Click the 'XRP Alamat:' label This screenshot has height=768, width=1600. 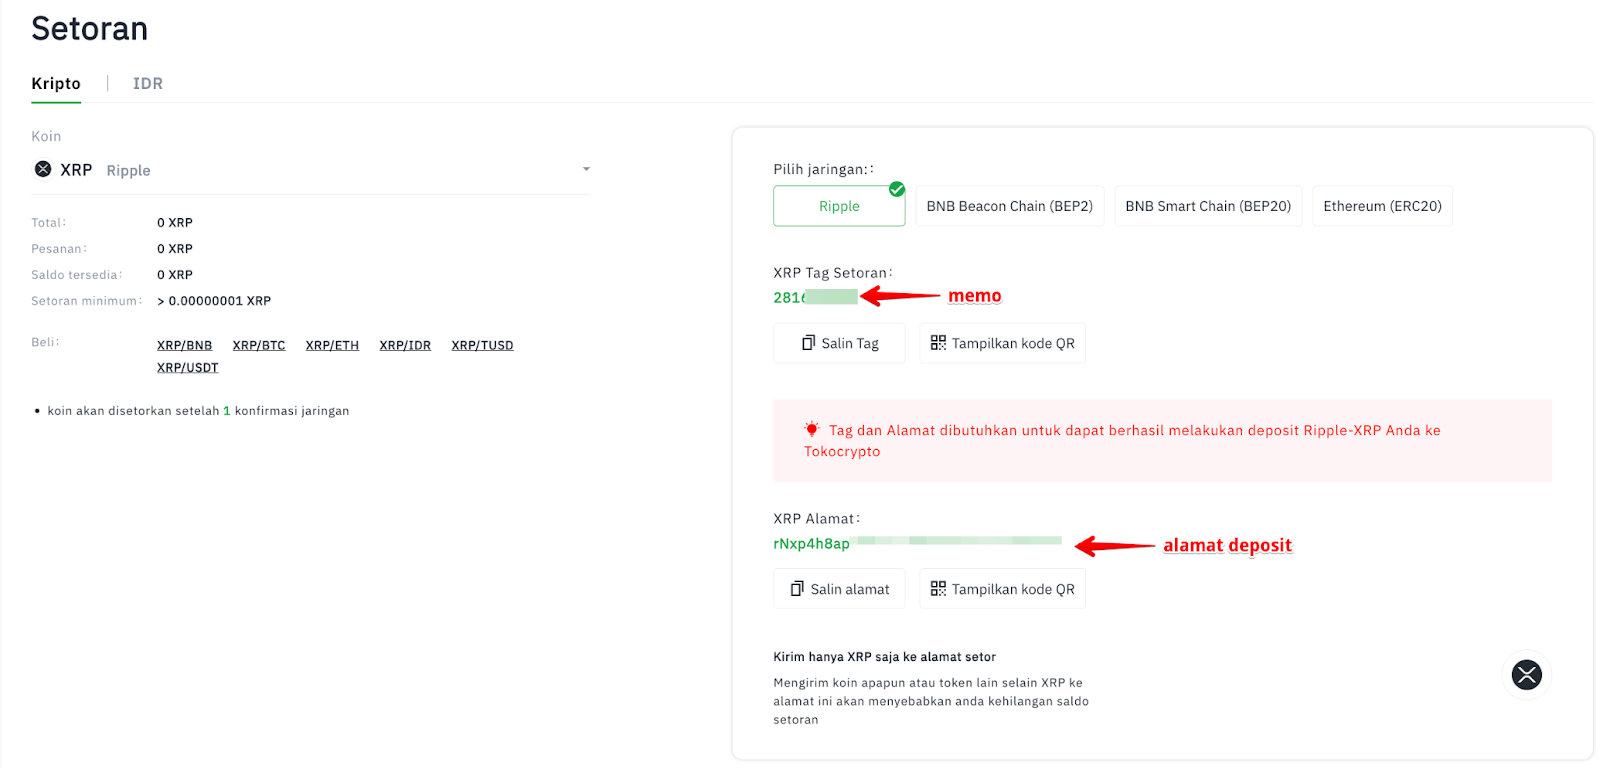pyautogui.click(x=816, y=518)
